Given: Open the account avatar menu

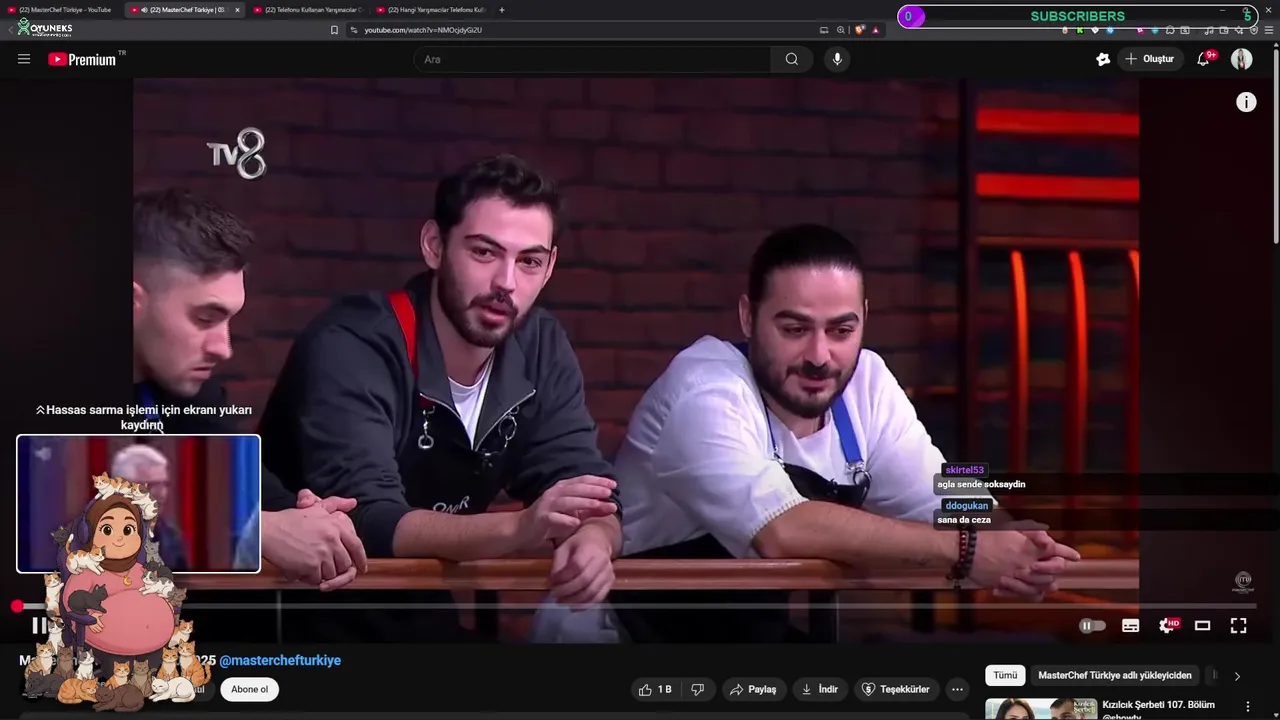Looking at the screenshot, I should click(1241, 59).
